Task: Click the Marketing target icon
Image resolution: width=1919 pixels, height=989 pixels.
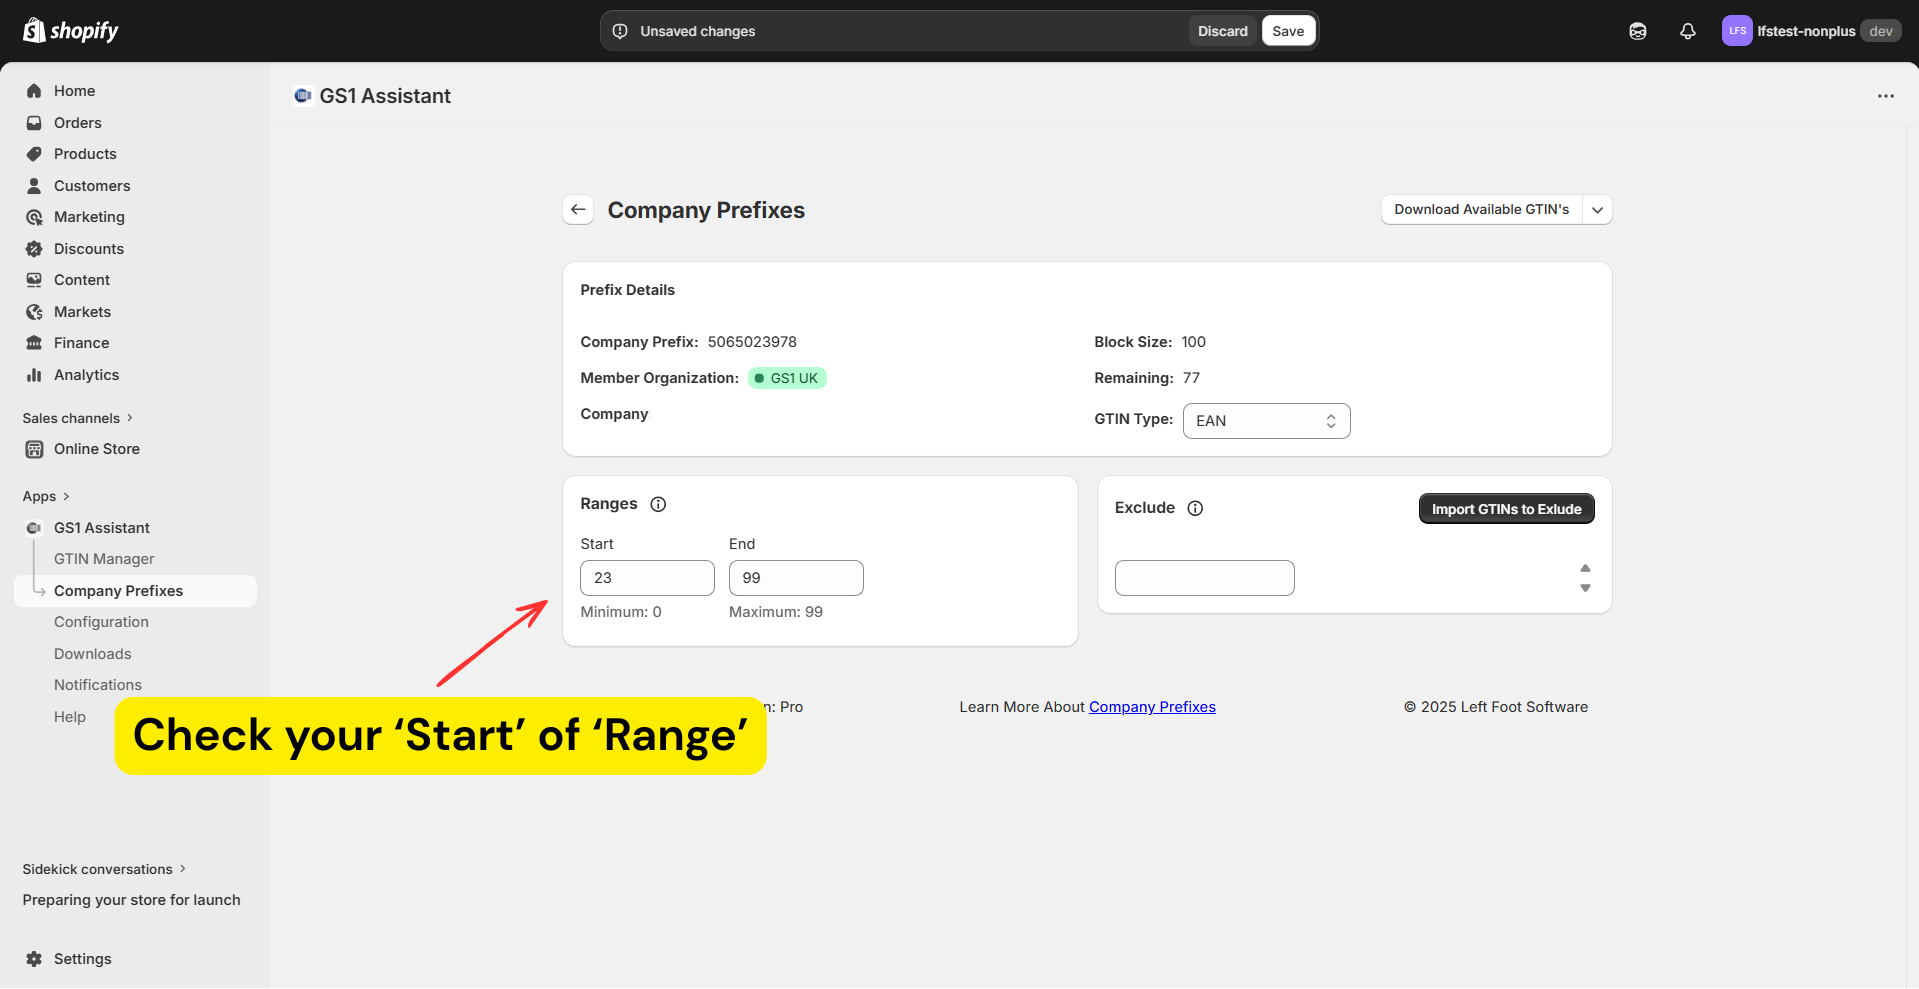Action: (34, 217)
